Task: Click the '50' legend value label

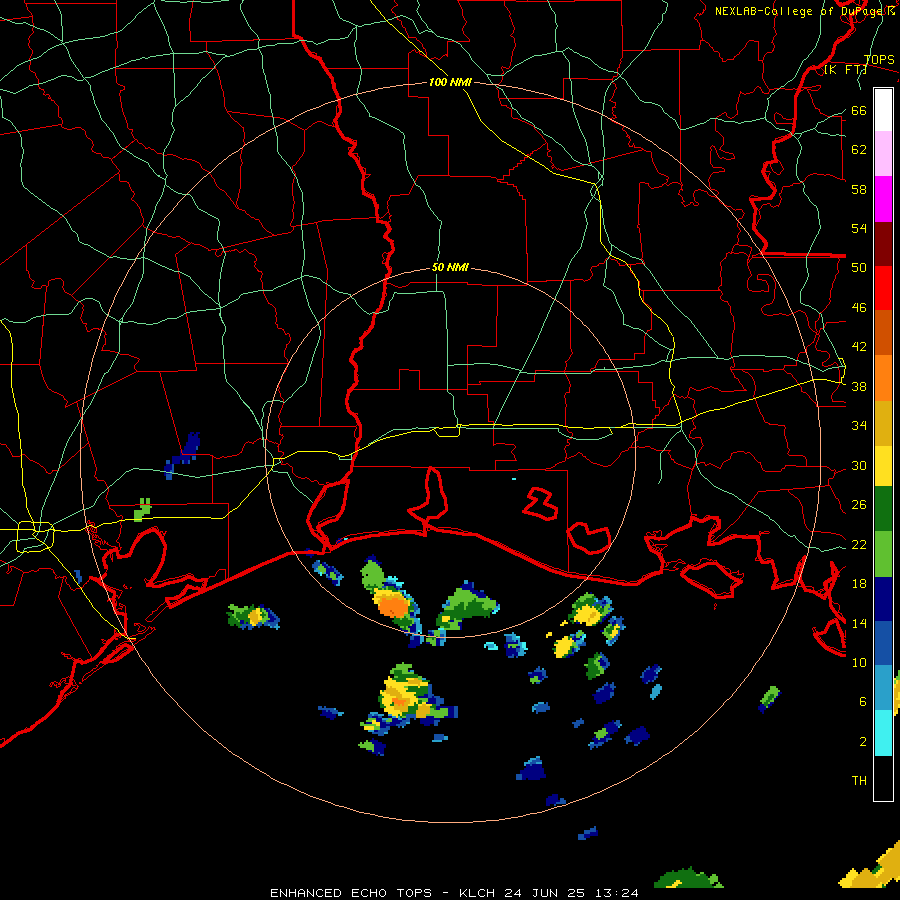Action: 859,268
